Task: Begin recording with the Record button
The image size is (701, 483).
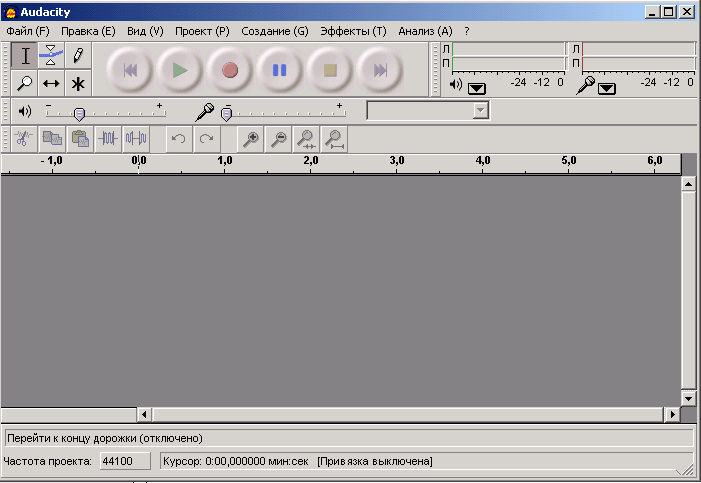Action: [x=230, y=70]
